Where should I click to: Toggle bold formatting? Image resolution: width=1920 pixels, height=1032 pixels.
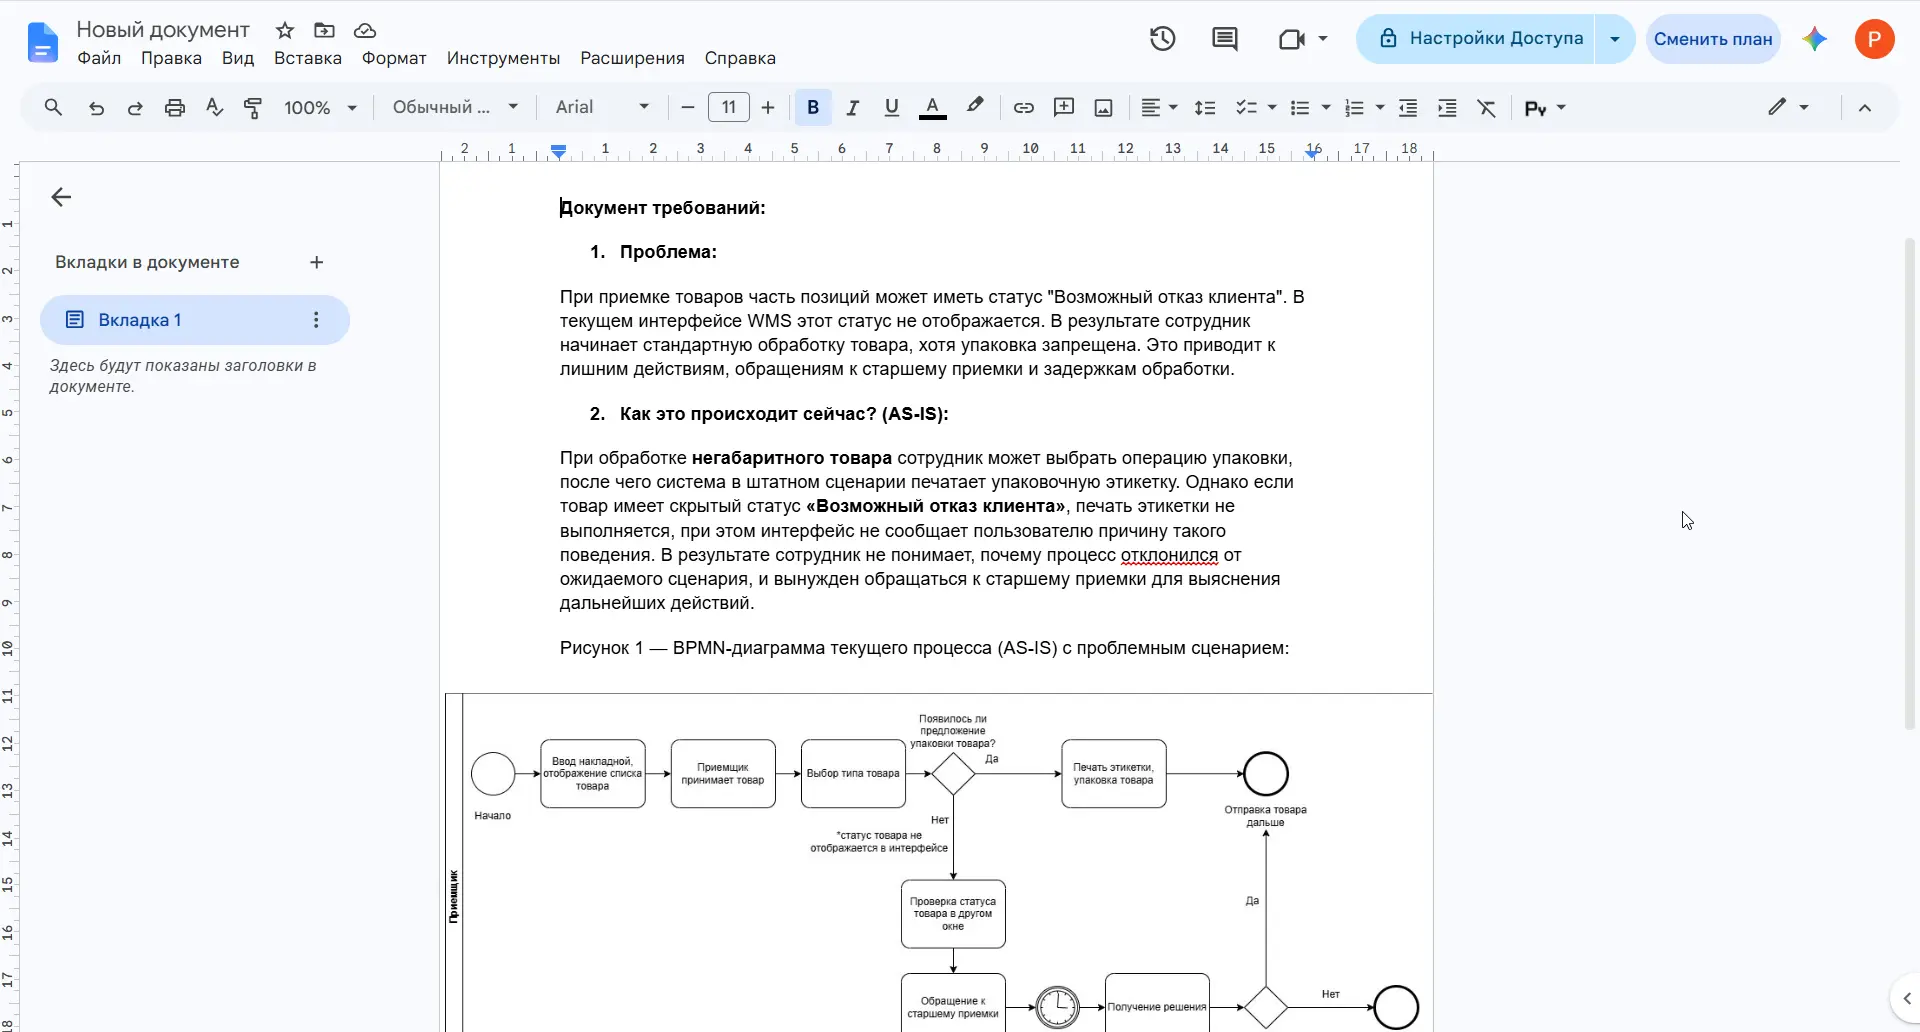click(x=813, y=107)
